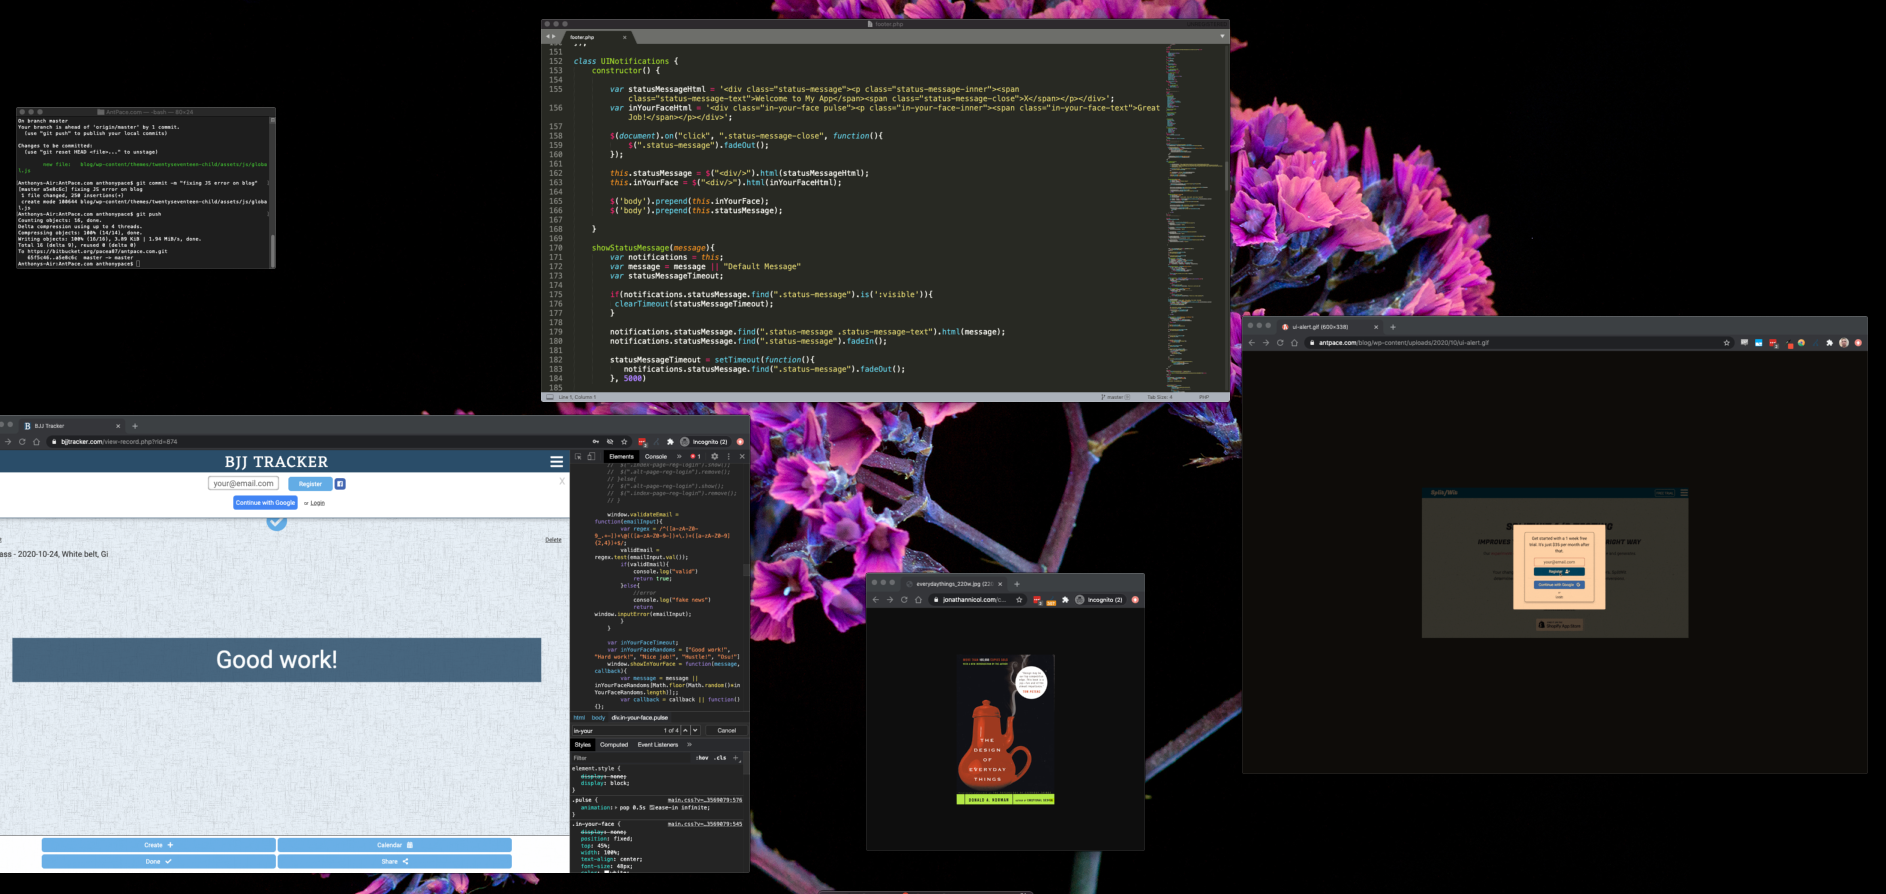Activate the DevTools inspect element picker

pyautogui.click(x=578, y=456)
